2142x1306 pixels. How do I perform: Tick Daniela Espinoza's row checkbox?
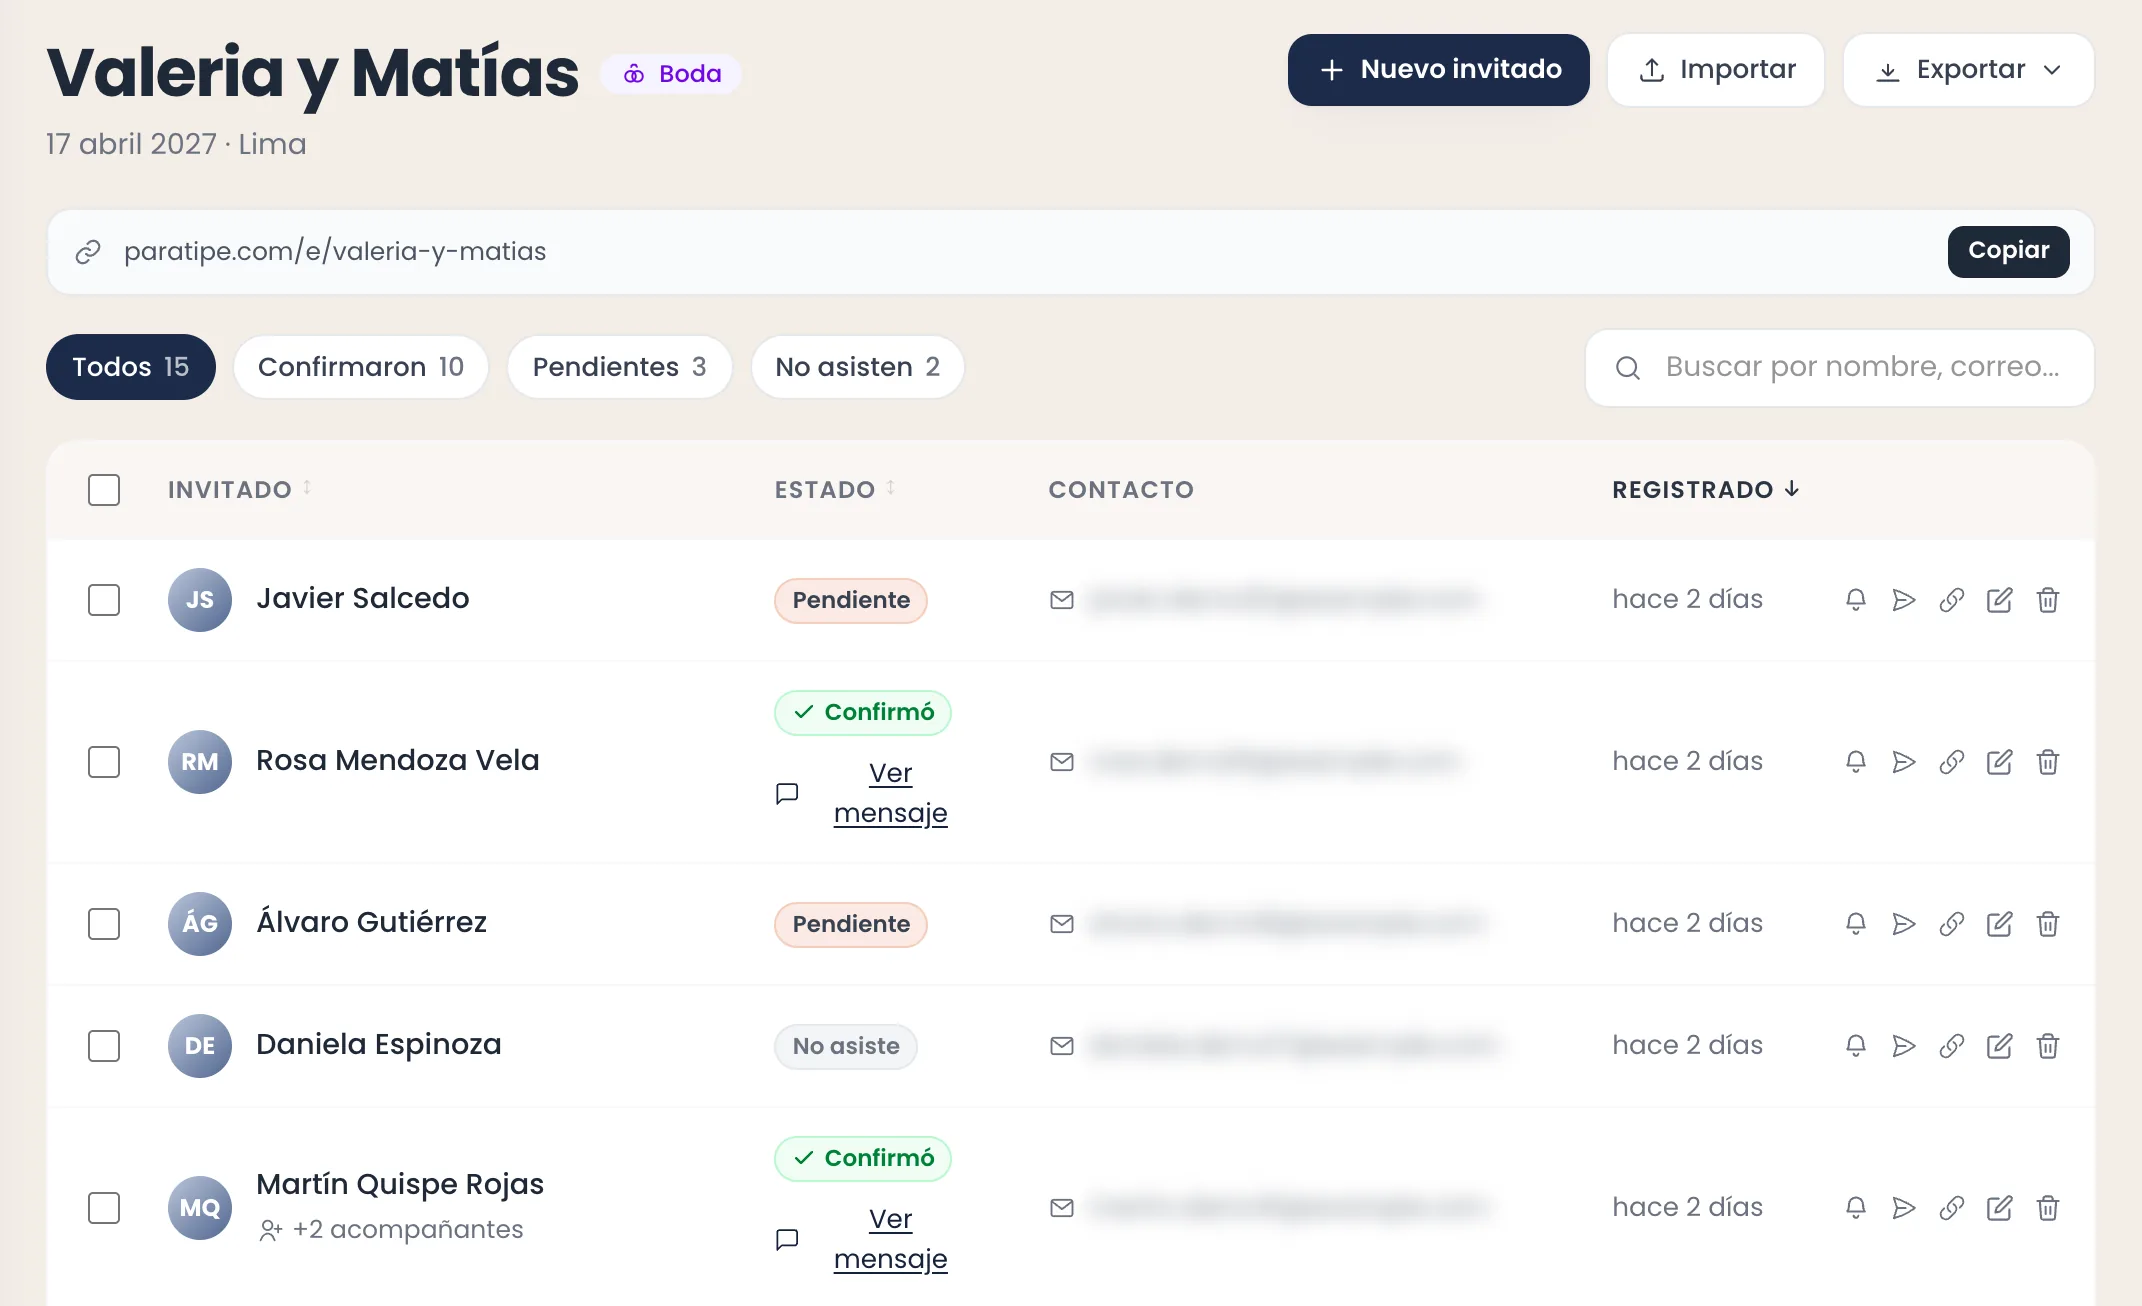[x=104, y=1046]
